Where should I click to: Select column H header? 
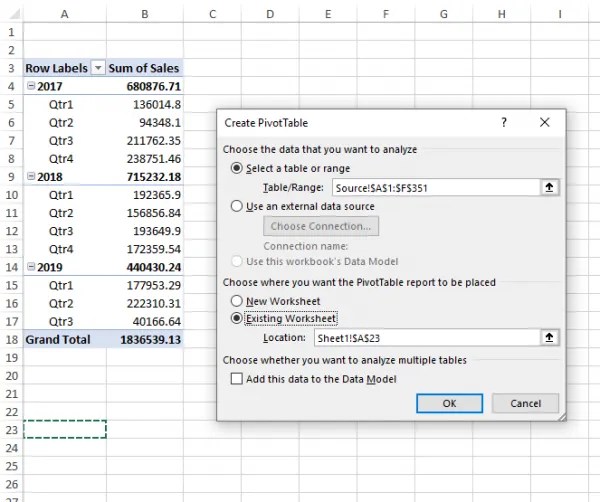click(501, 14)
